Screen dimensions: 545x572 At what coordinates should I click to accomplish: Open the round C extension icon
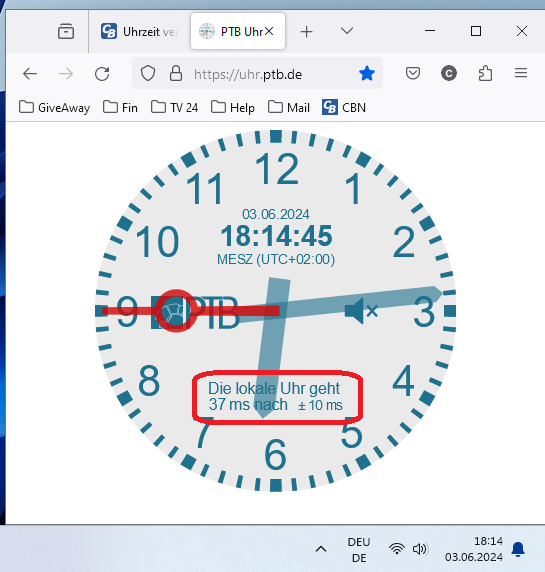[449, 73]
